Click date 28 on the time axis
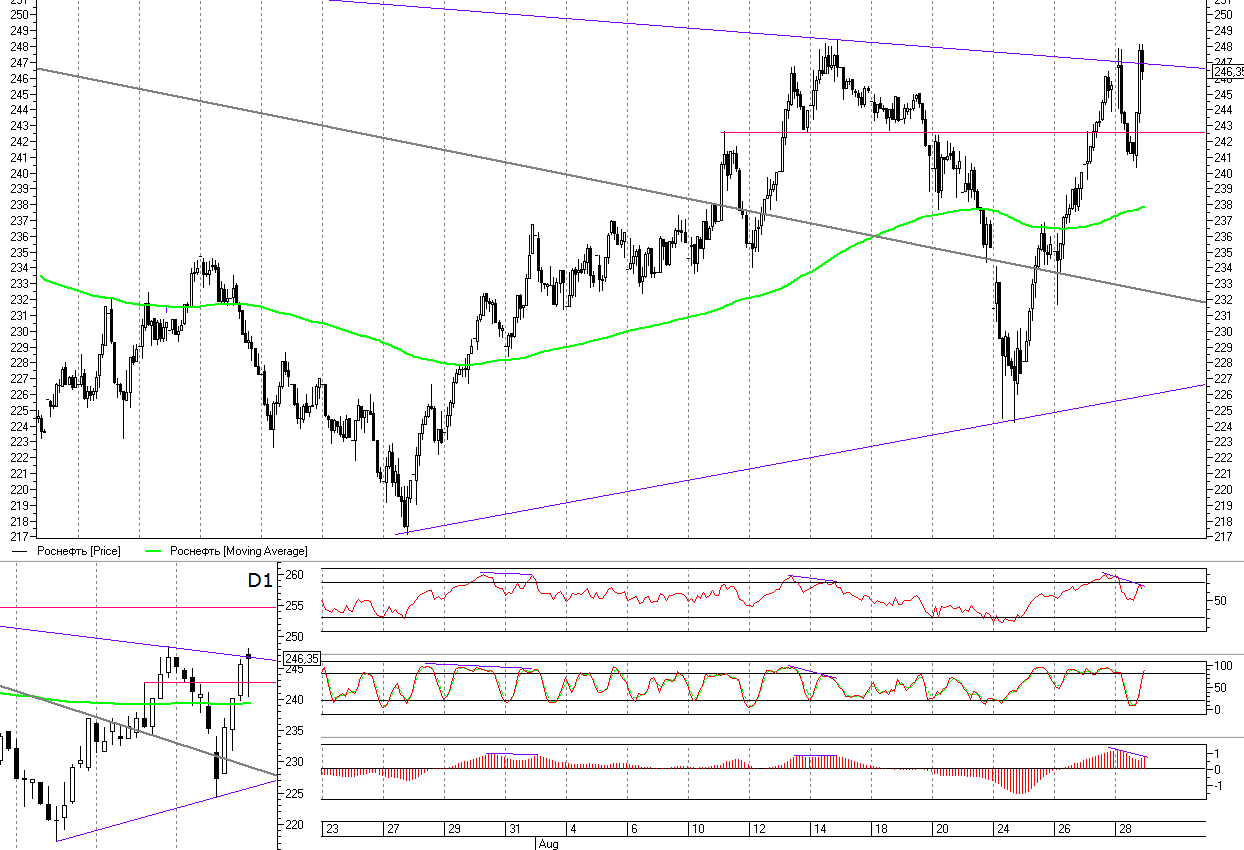 (1124, 829)
